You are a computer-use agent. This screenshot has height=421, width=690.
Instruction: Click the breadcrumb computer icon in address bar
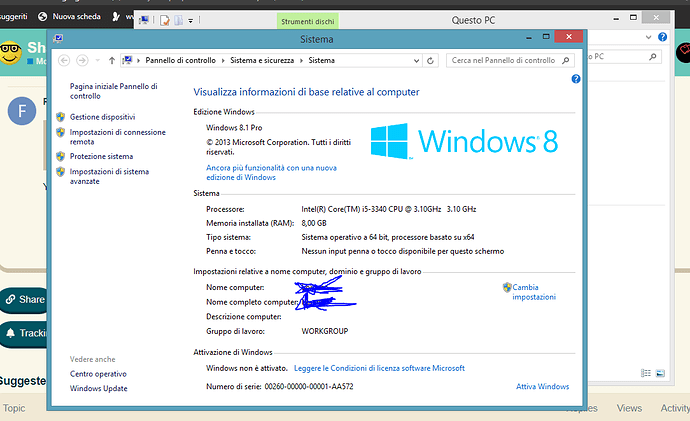127,60
